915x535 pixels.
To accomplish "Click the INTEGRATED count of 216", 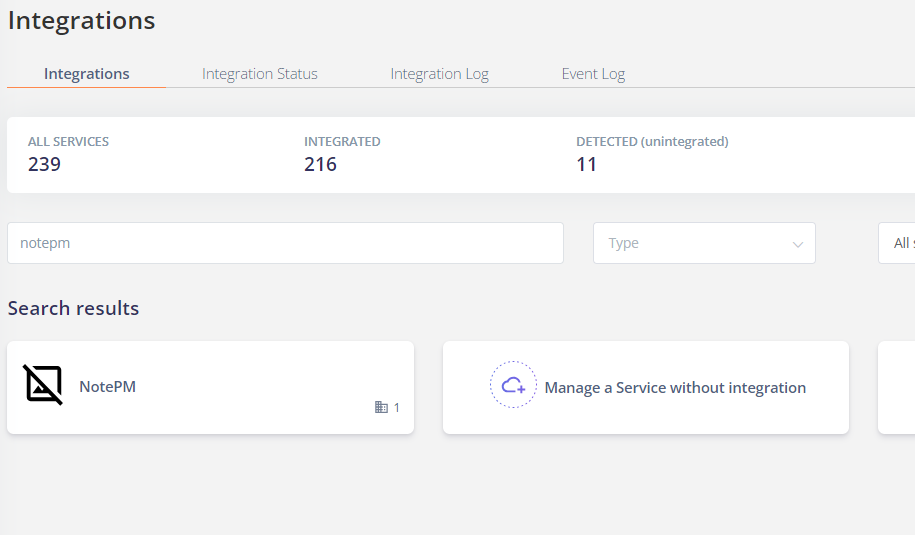I will (x=320, y=165).
